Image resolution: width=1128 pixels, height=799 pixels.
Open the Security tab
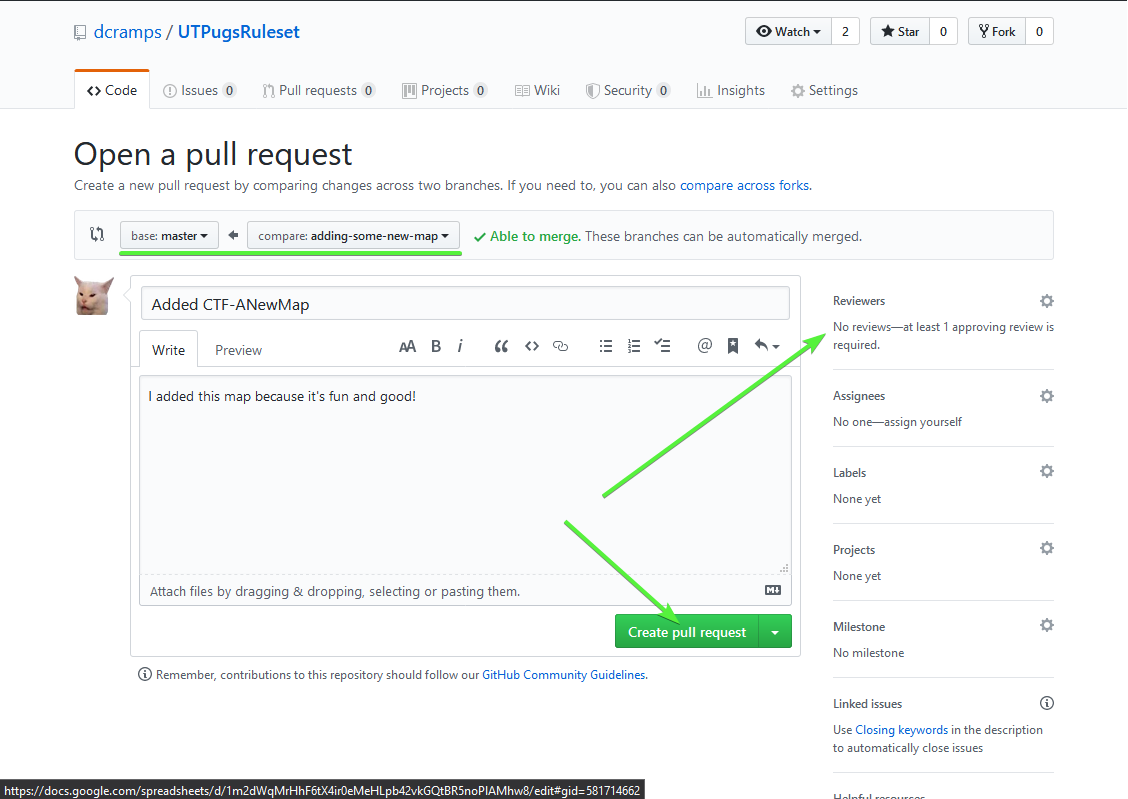click(627, 91)
